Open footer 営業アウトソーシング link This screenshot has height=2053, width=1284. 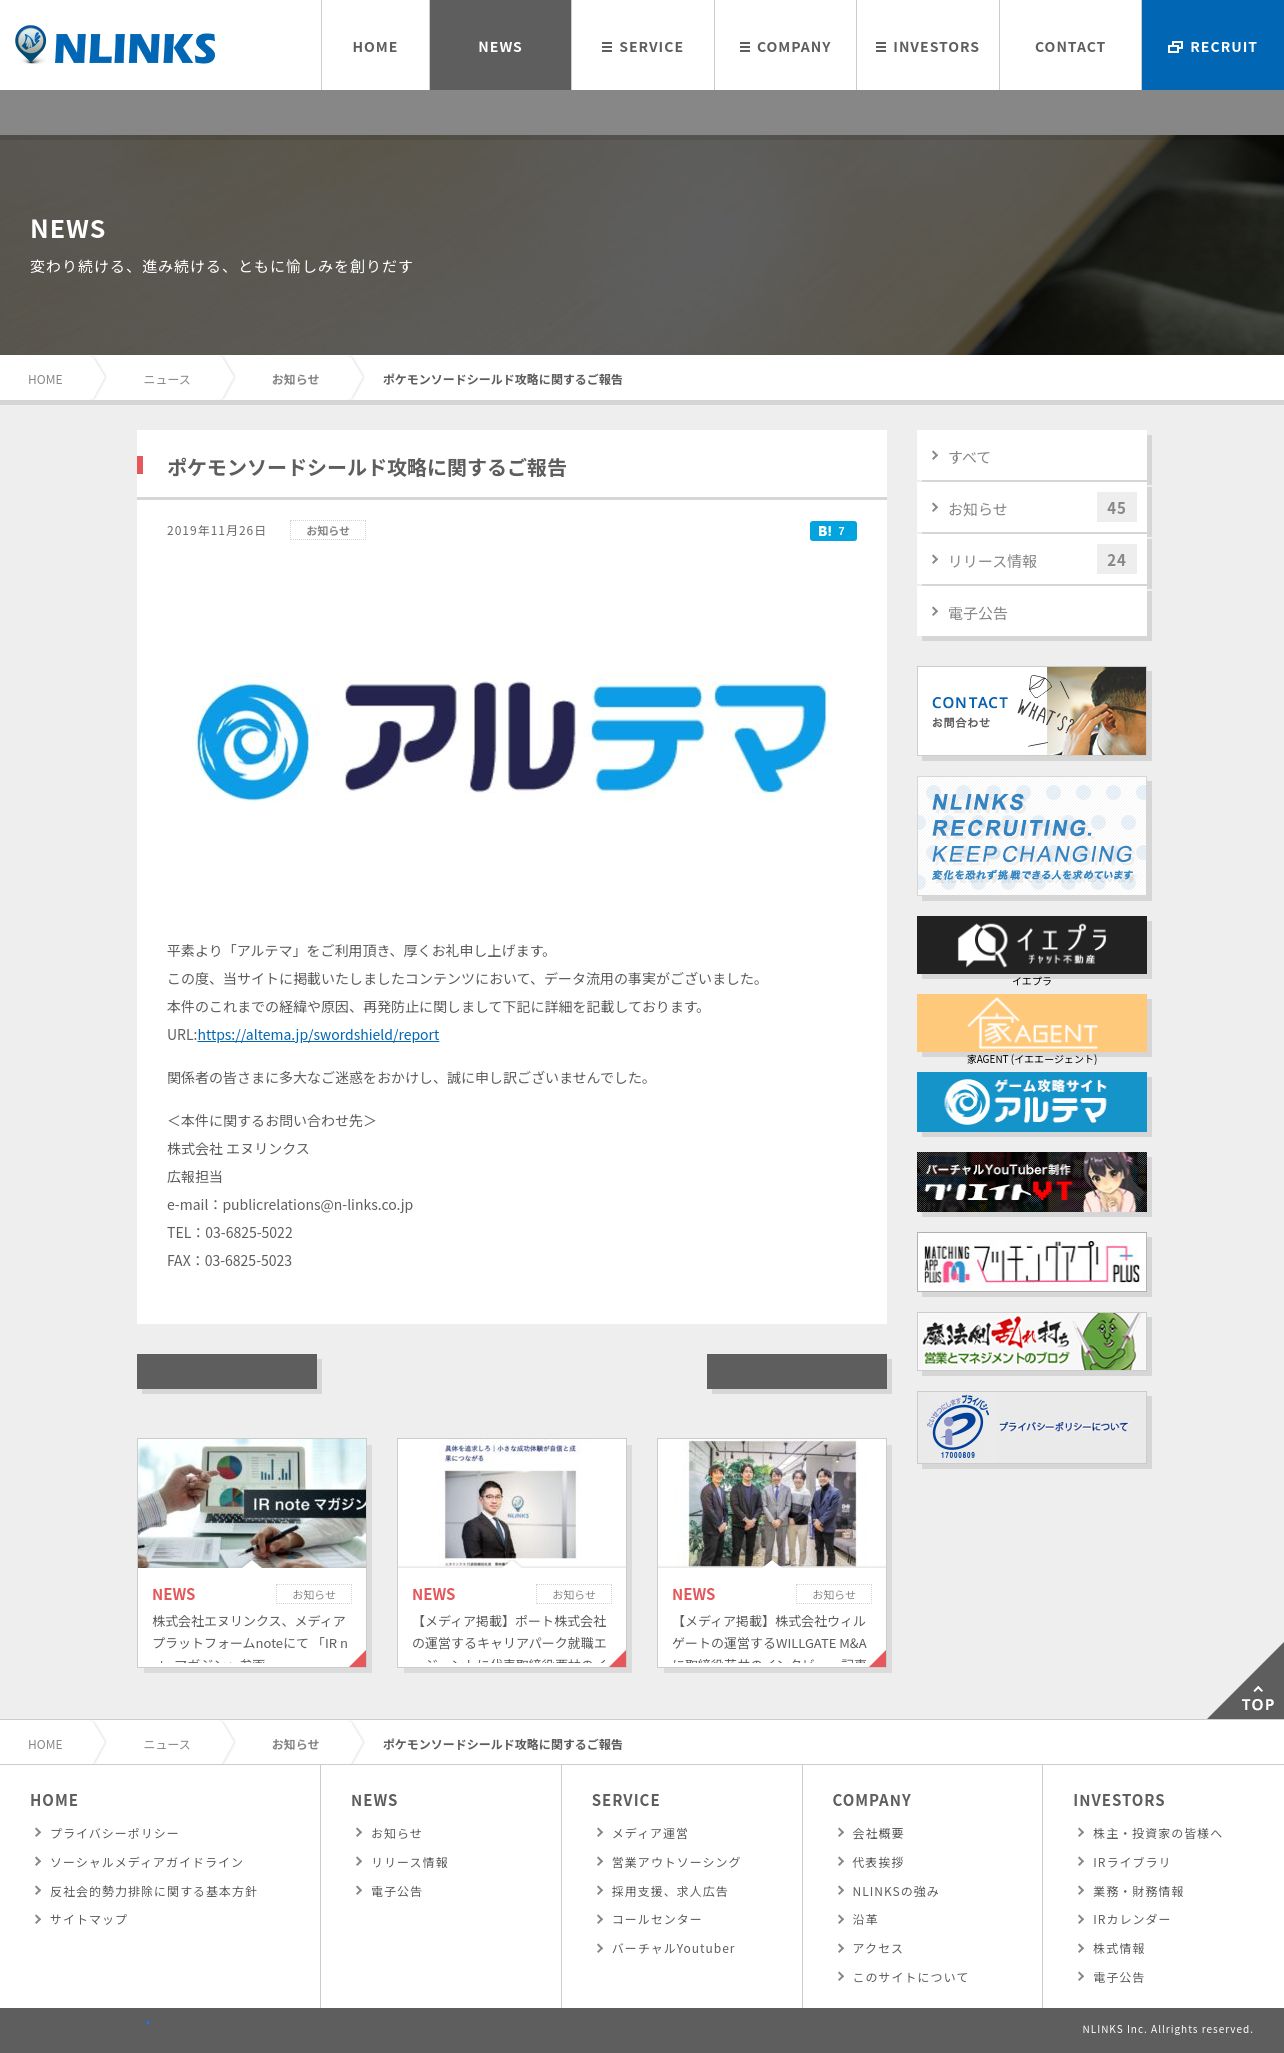coord(676,1862)
